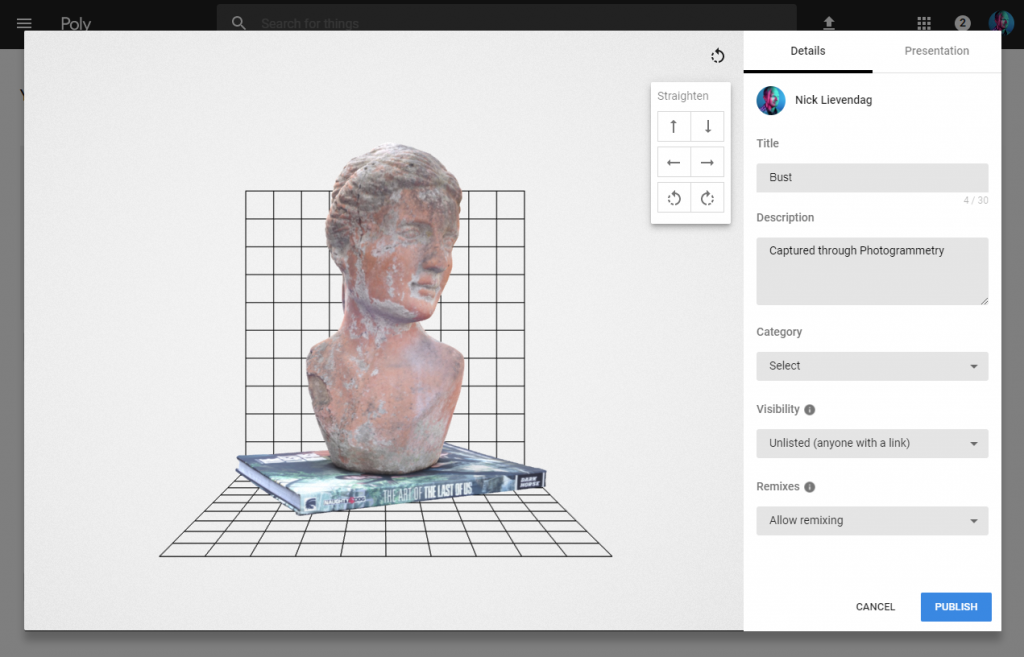The height and width of the screenshot is (657, 1024).
Task: Select the Details tab
Action: point(807,51)
